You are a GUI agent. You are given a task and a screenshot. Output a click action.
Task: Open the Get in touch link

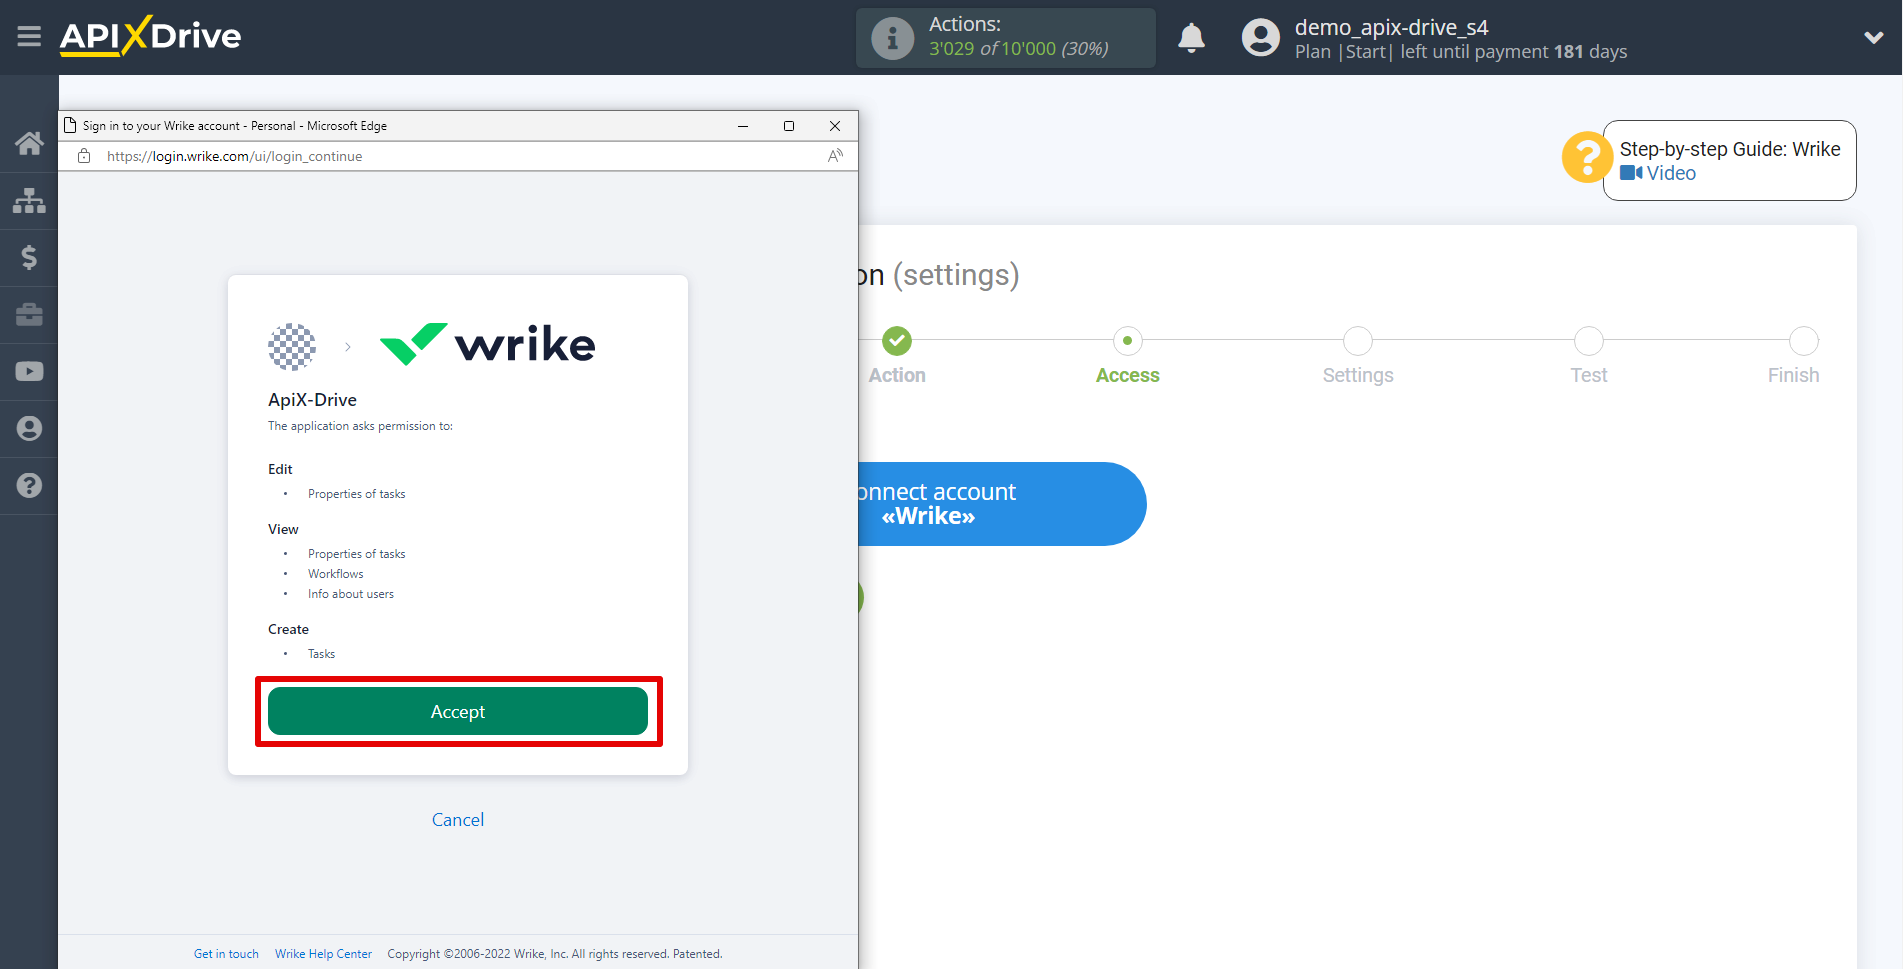click(226, 954)
